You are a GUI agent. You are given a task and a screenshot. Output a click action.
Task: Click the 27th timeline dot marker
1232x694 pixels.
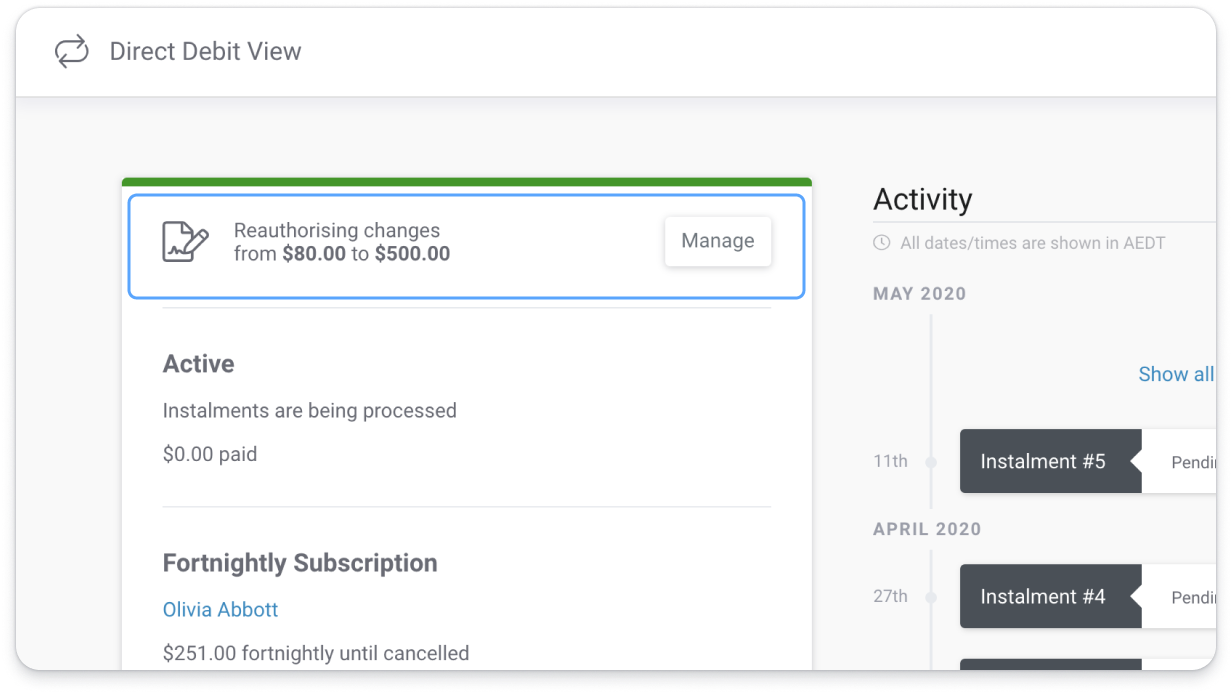[x=931, y=597]
